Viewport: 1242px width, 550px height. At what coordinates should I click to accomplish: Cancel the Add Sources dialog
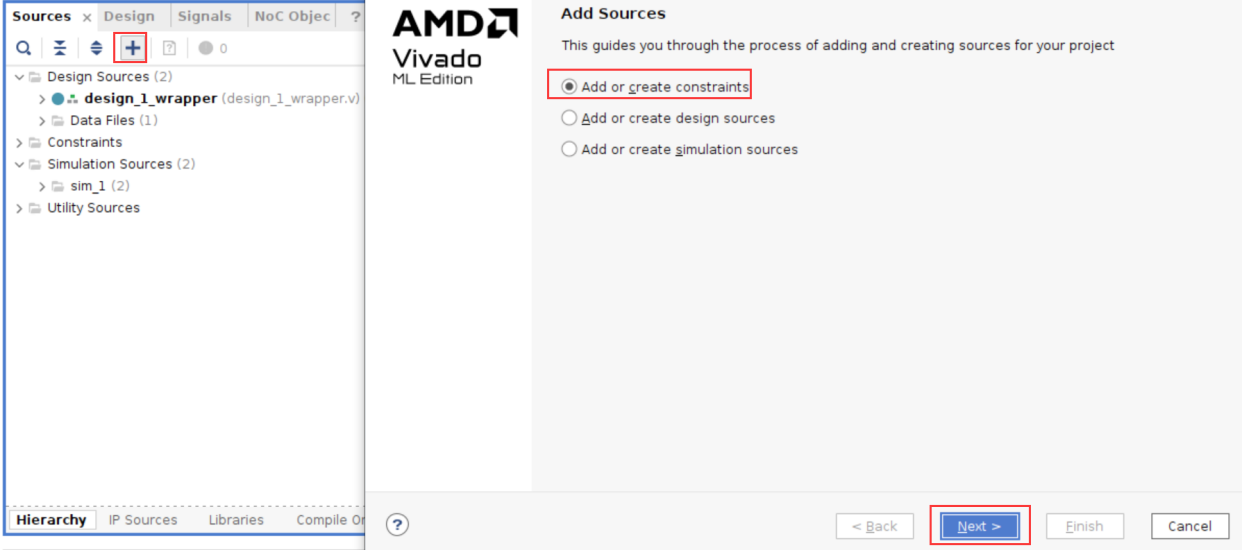tap(1190, 526)
